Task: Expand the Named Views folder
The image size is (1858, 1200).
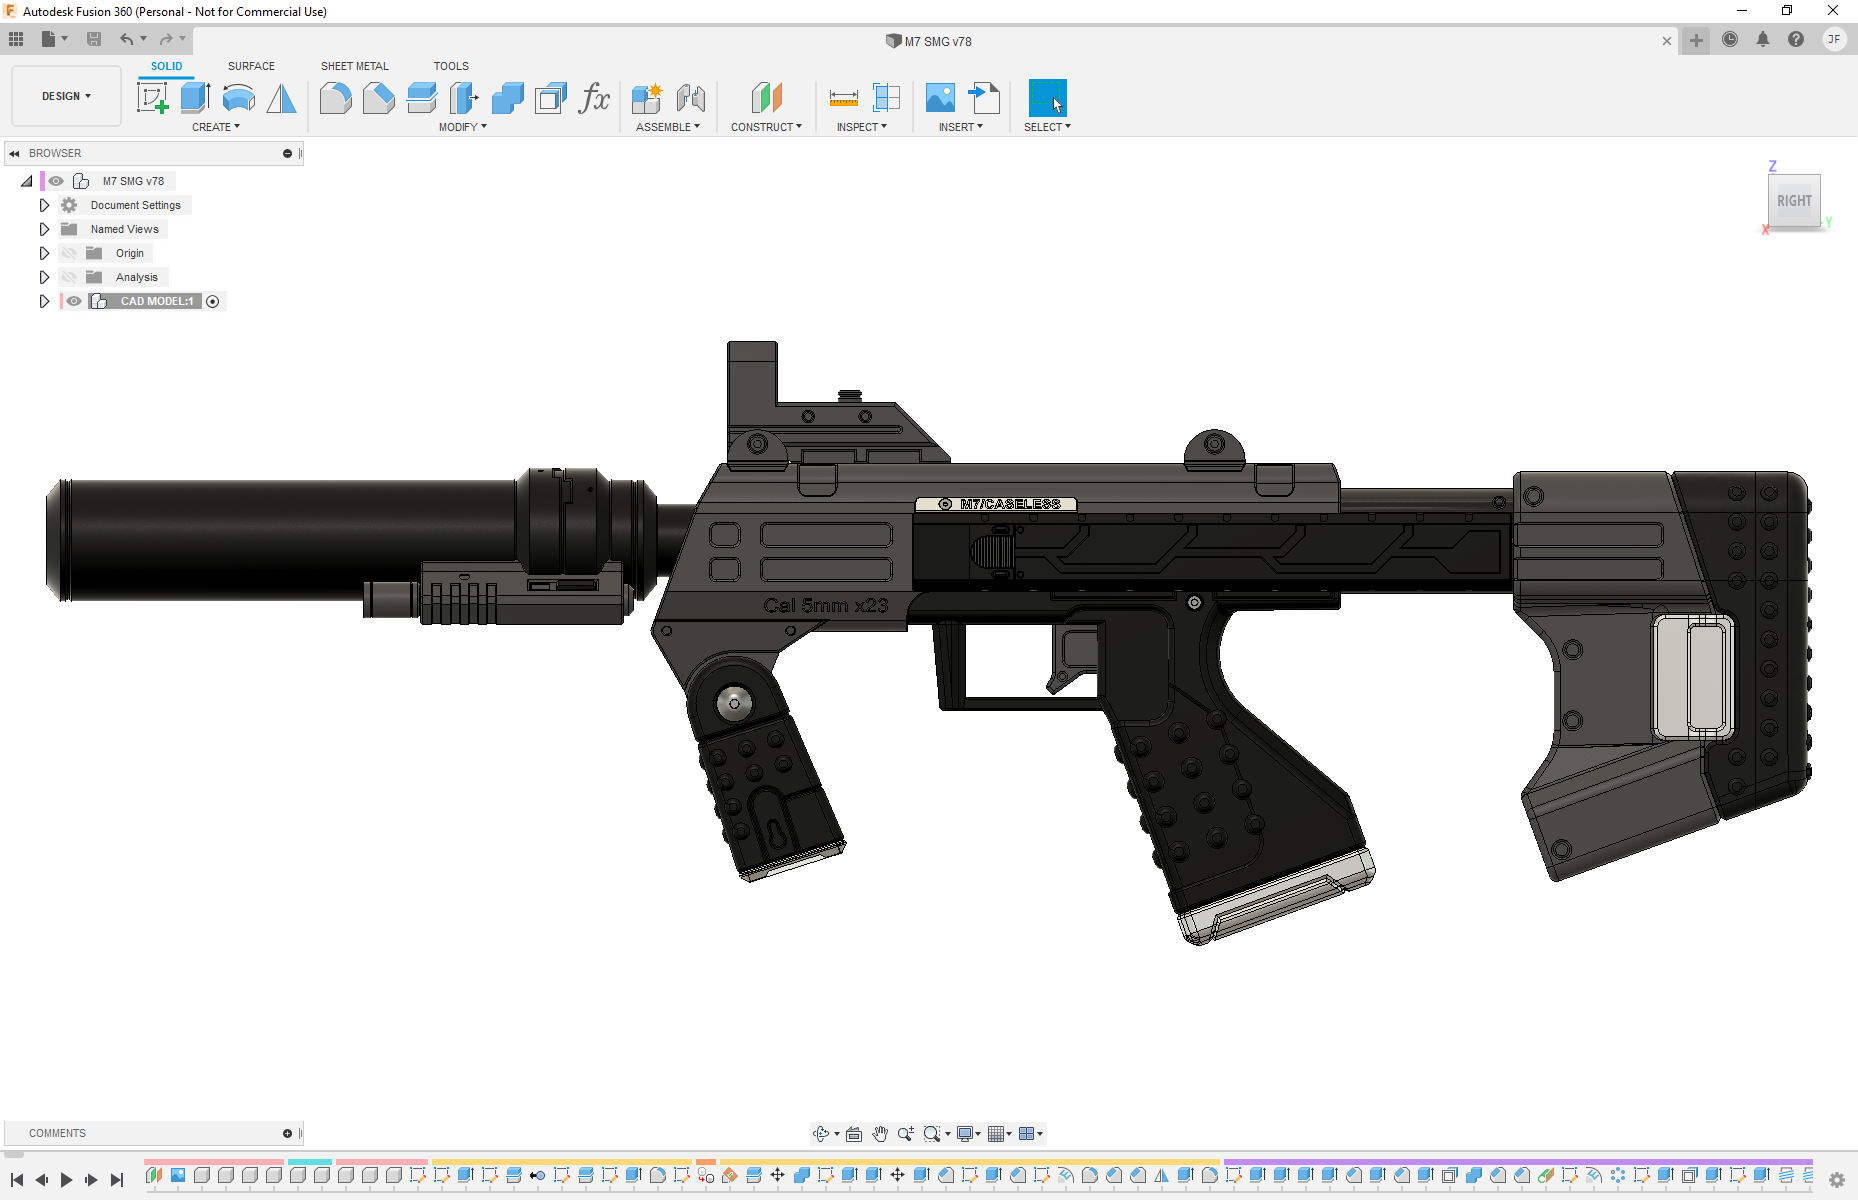Action: click(44, 229)
